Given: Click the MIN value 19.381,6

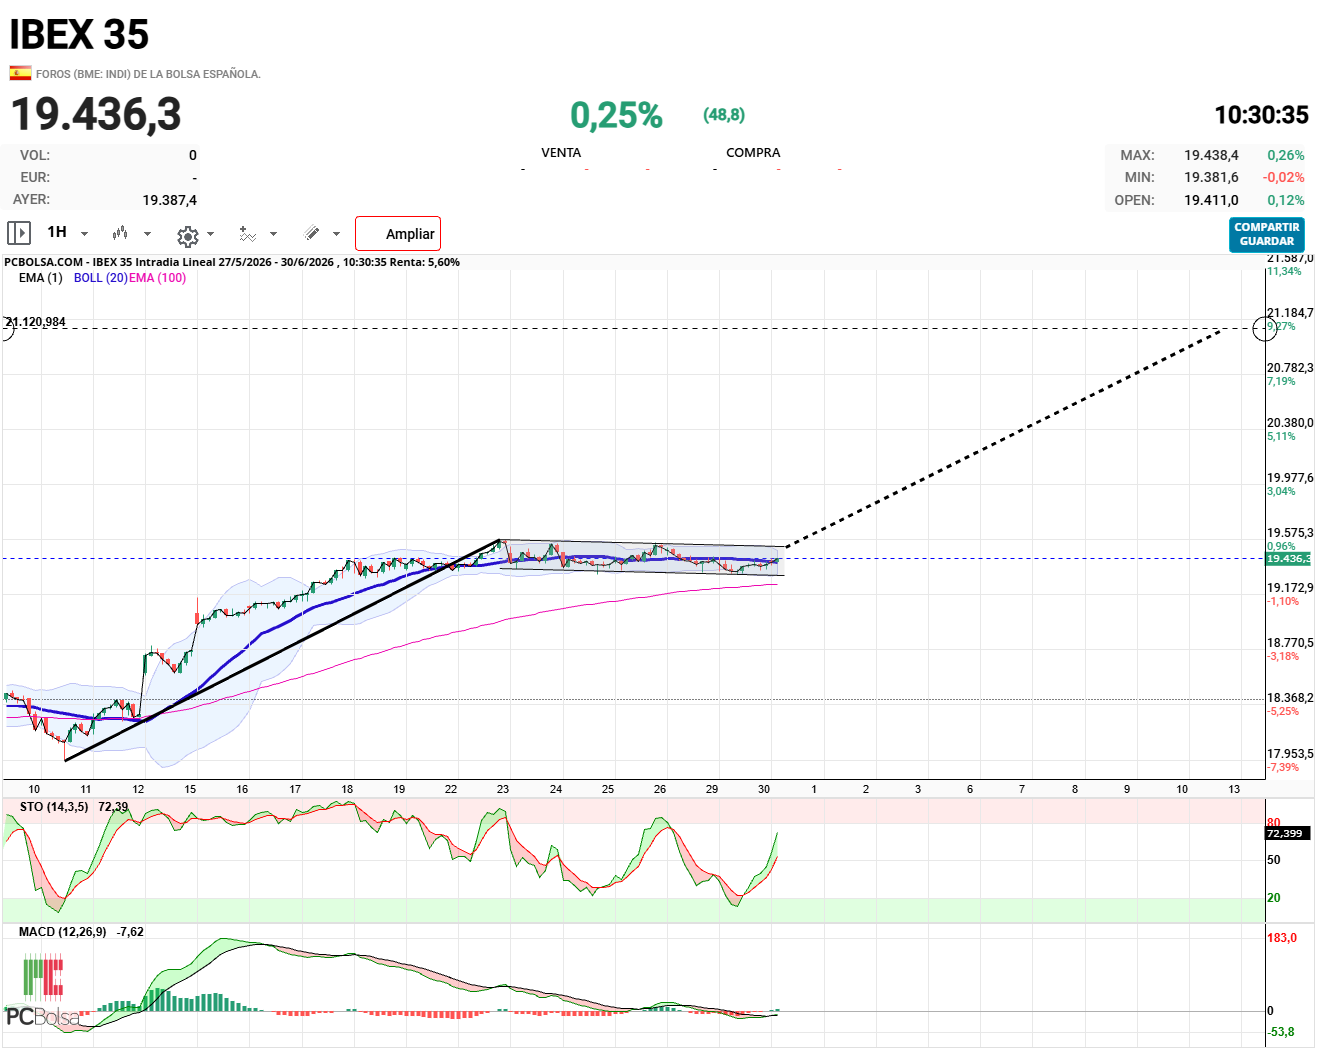Looking at the screenshot, I should (x=1211, y=177).
